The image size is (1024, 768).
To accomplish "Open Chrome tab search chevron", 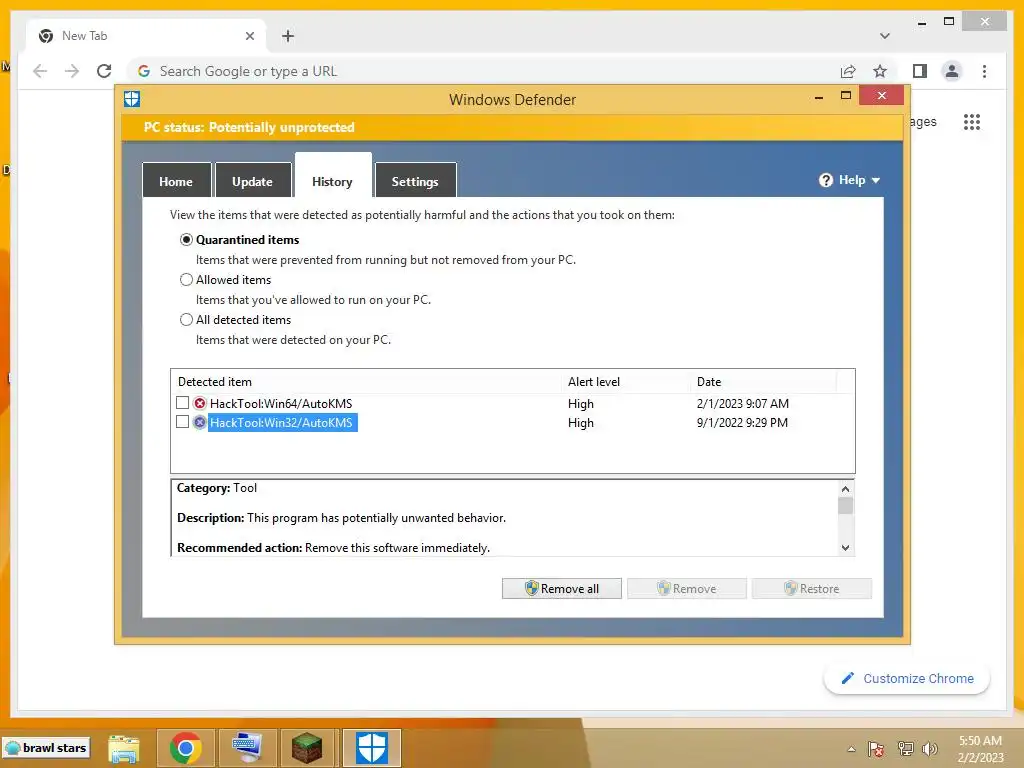I will point(885,36).
